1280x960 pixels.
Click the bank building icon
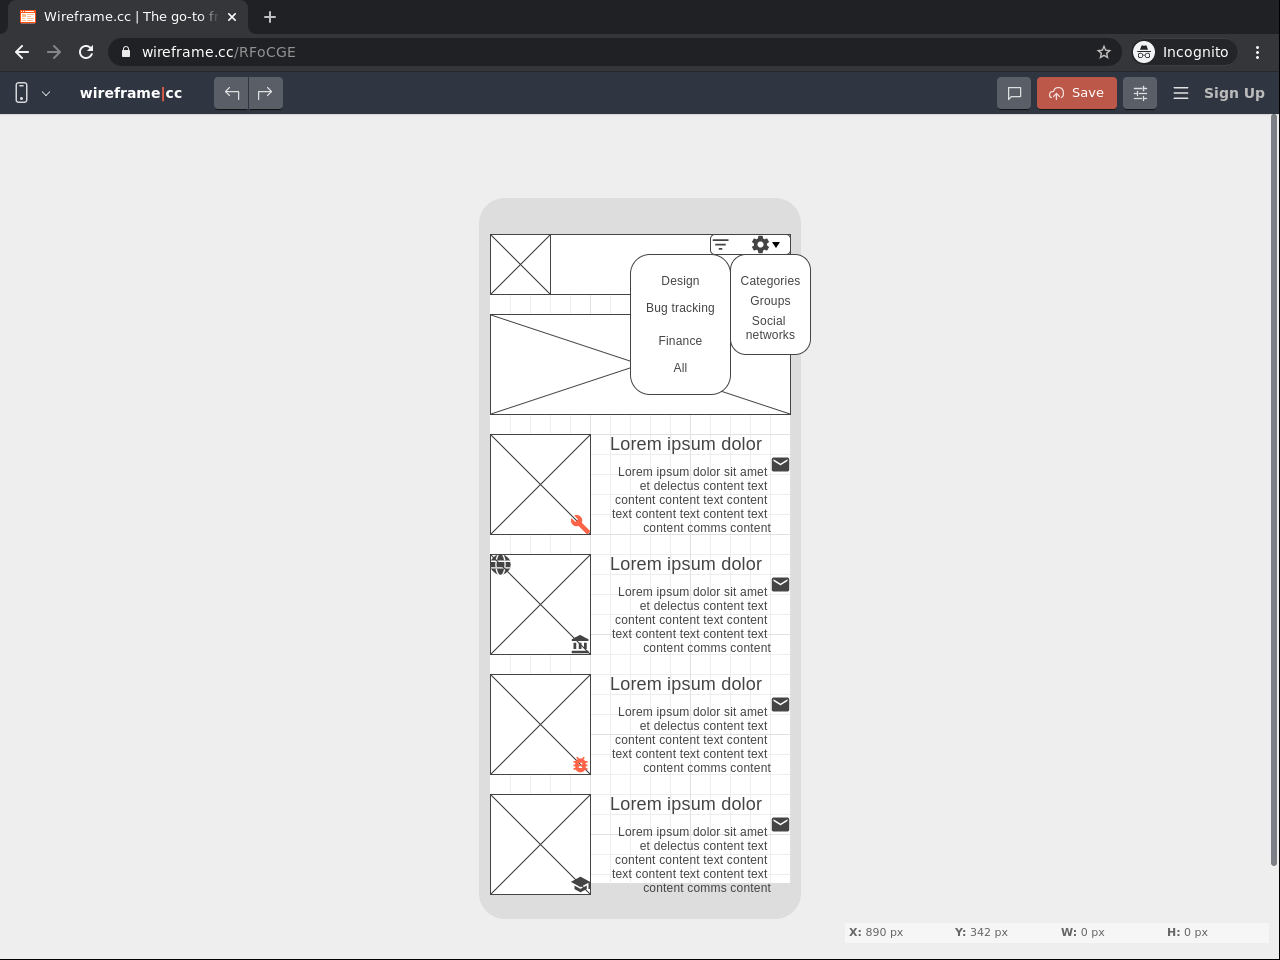580,644
